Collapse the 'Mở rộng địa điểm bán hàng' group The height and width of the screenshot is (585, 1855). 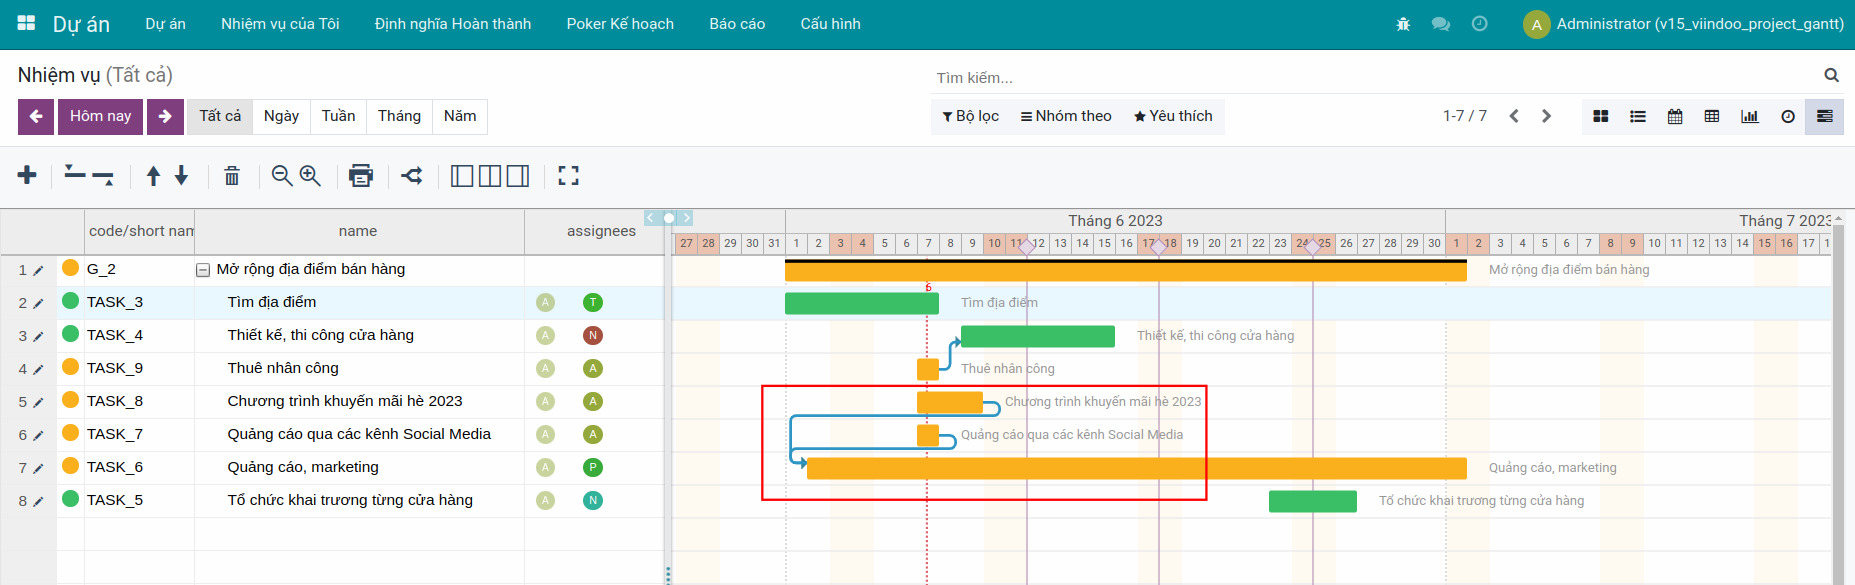tap(203, 270)
